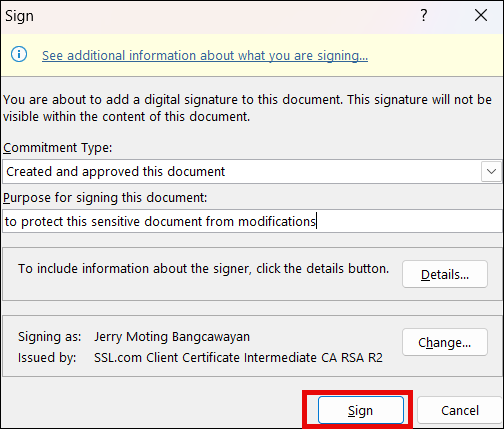504x429 pixels.
Task: Click the 'Purpose for signing this document' label
Action: 105,198
